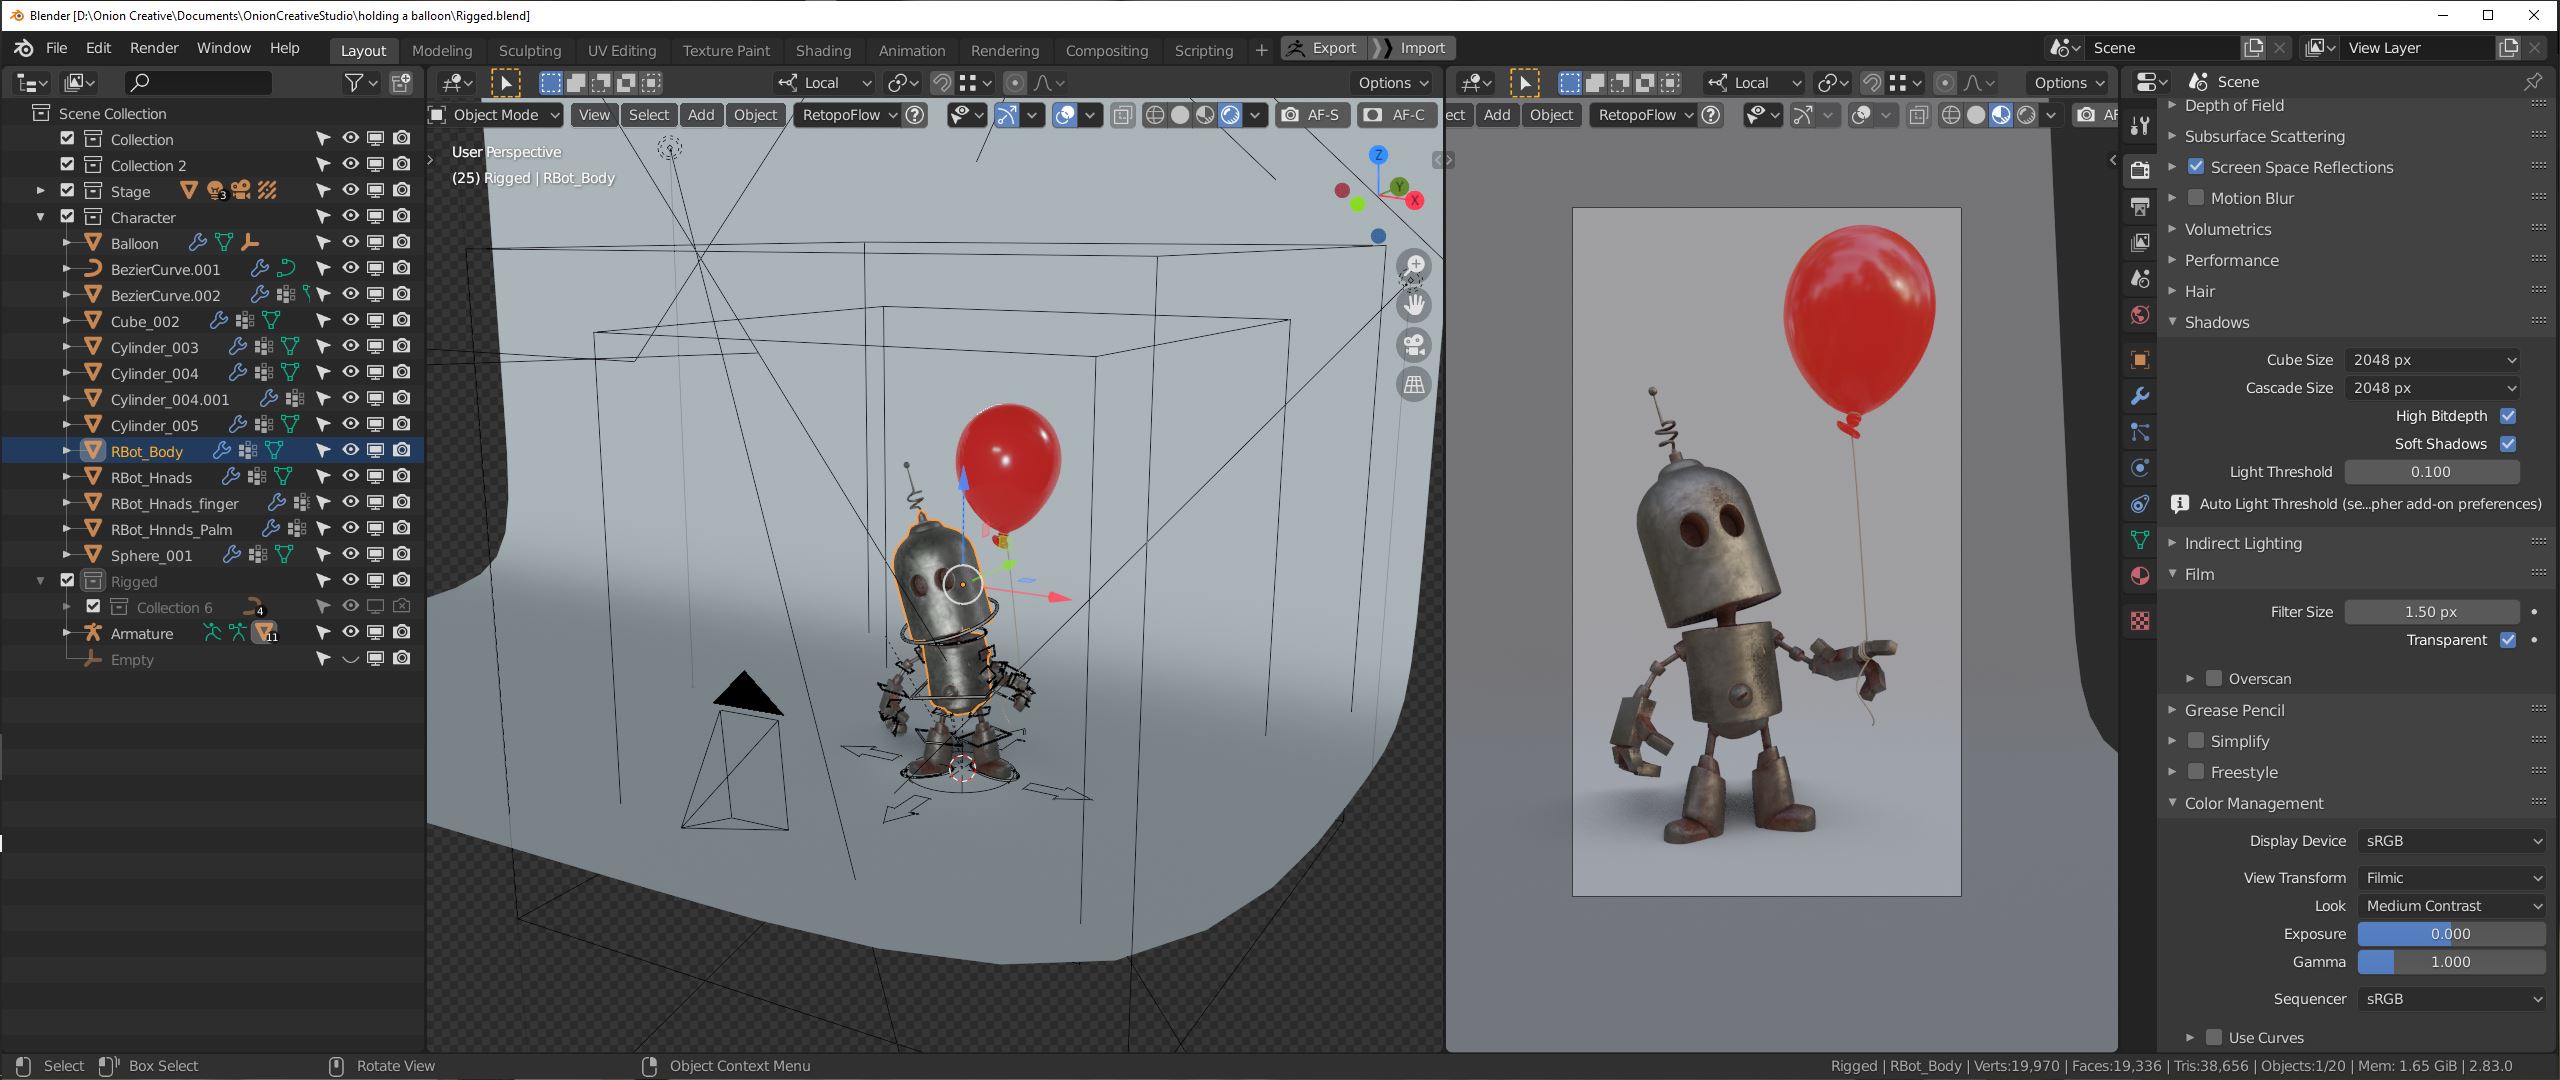Viewport: 2560px width, 1080px height.
Task: Open the View Transform Filmic dropdown
Action: tap(2451, 878)
